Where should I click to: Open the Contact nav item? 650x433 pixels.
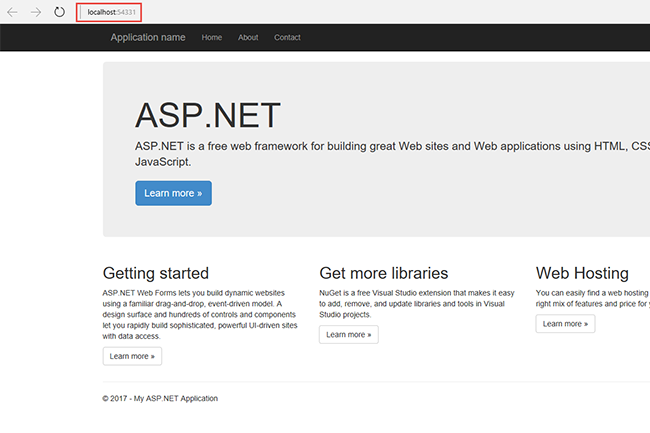click(287, 37)
